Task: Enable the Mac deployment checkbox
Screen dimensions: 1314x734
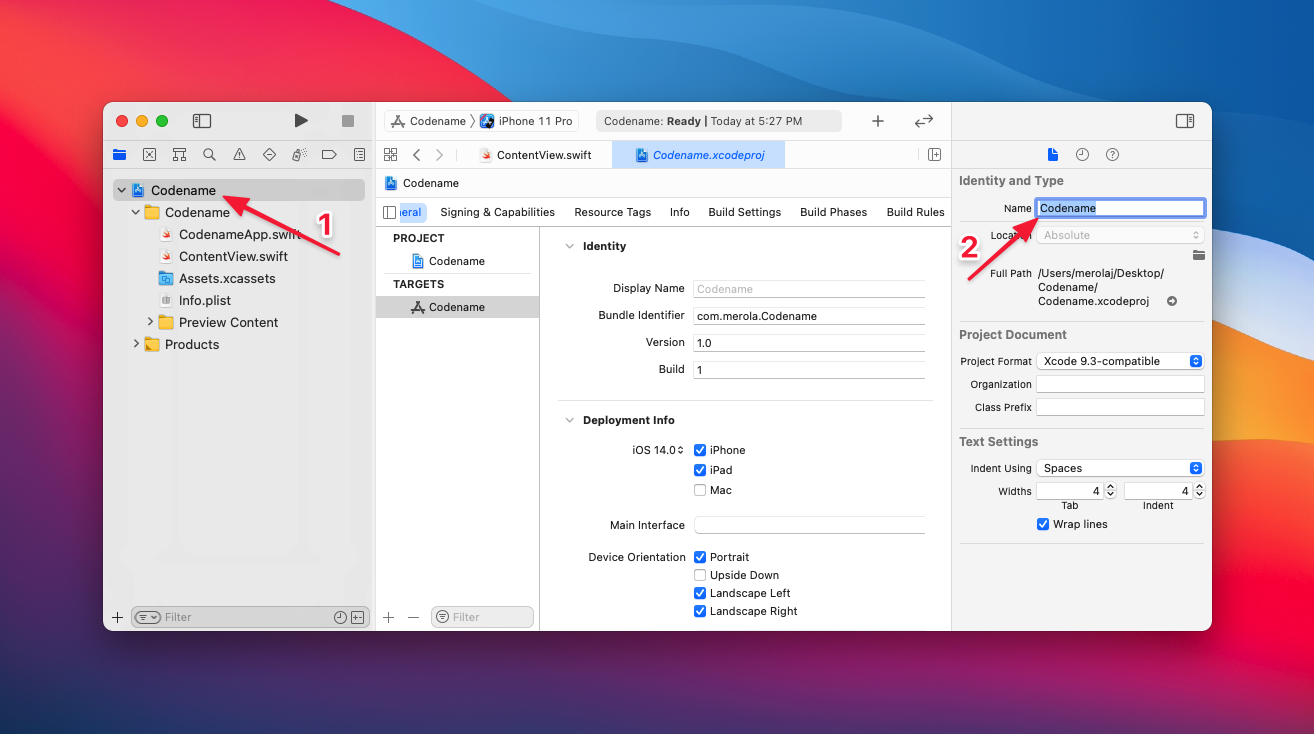Action: tap(700, 490)
